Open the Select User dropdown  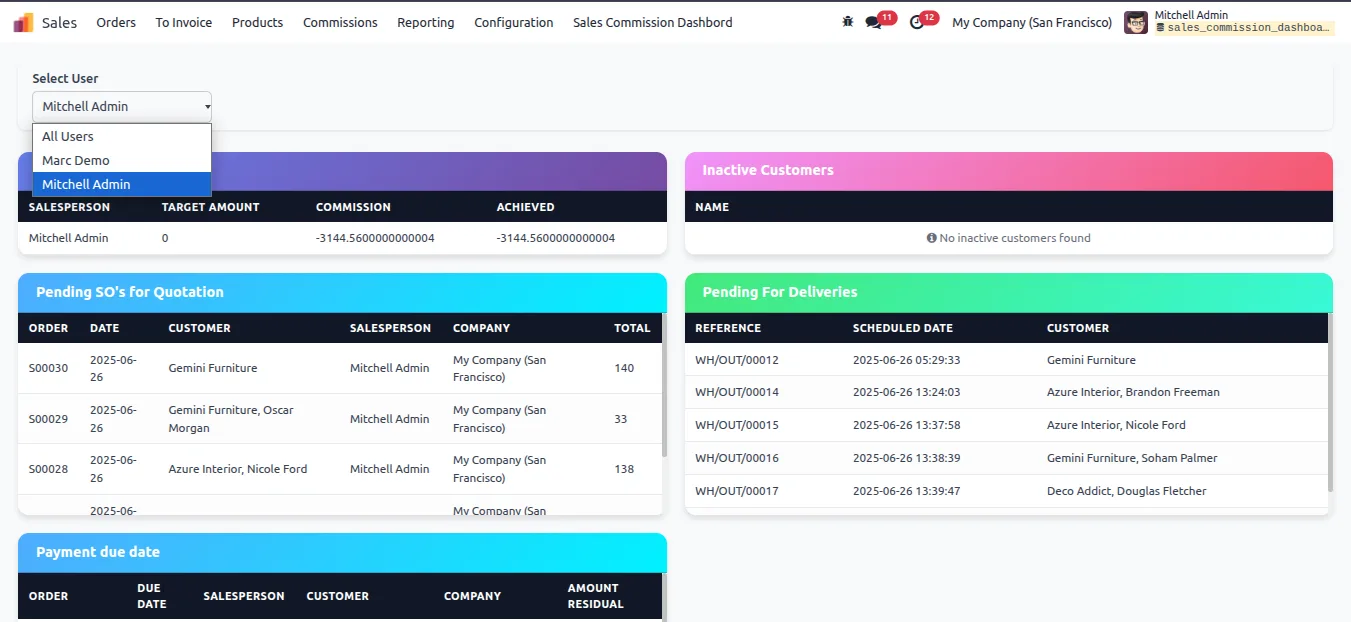pyautogui.click(x=122, y=106)
